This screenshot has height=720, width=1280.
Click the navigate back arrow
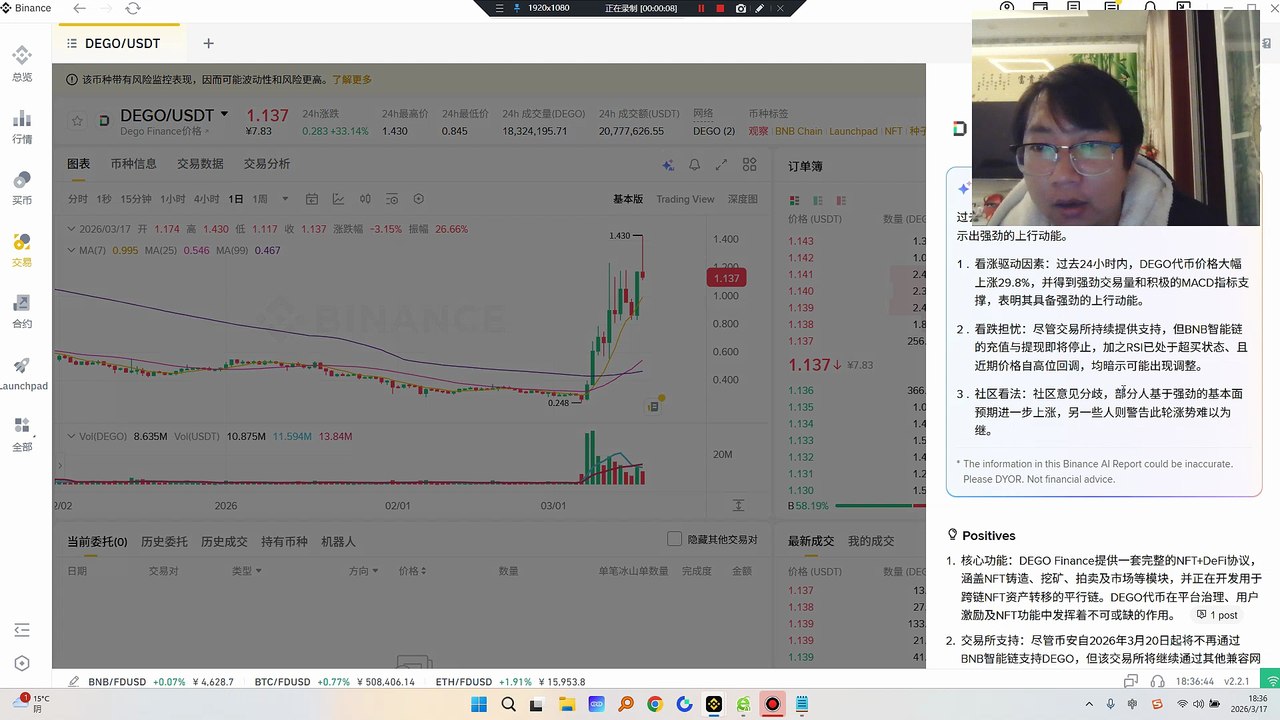79,8
